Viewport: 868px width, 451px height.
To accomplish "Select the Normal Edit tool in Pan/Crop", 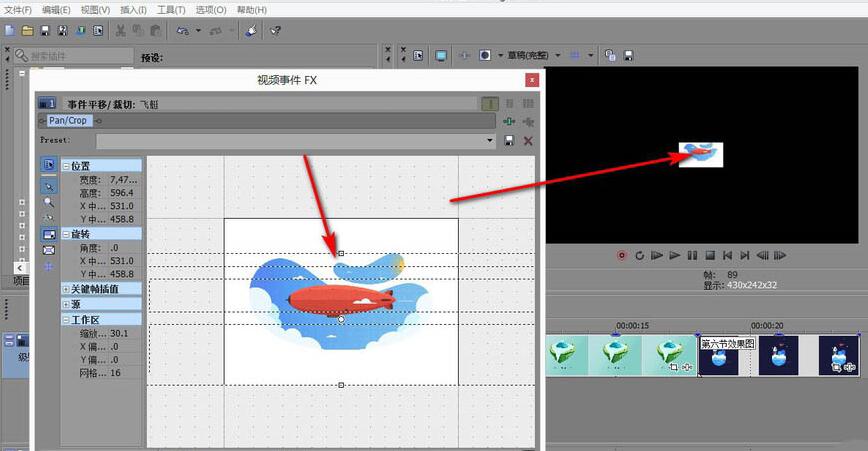I will point(49,186).
